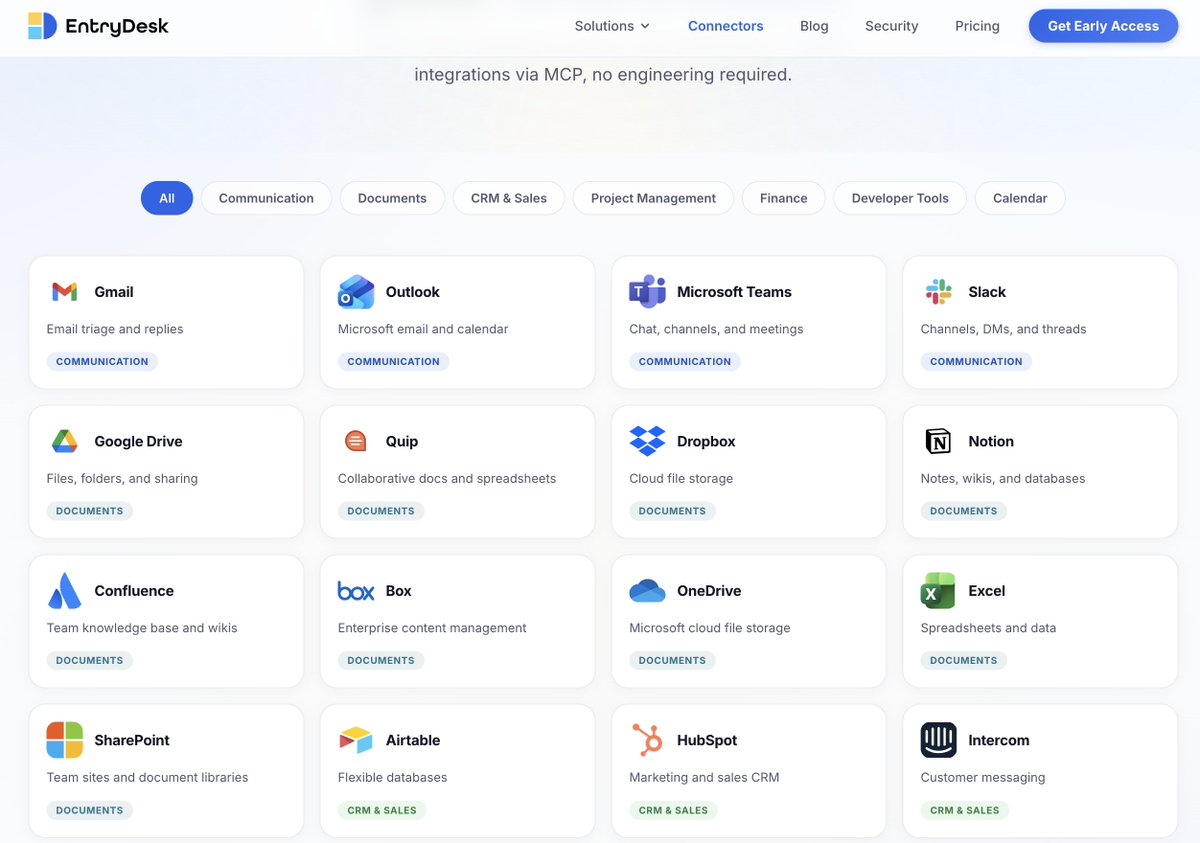The width and height of the screenshot is (1200, 843).
Task: Click "Notes, wikis, and databases" text
Action: (1003, 478)
